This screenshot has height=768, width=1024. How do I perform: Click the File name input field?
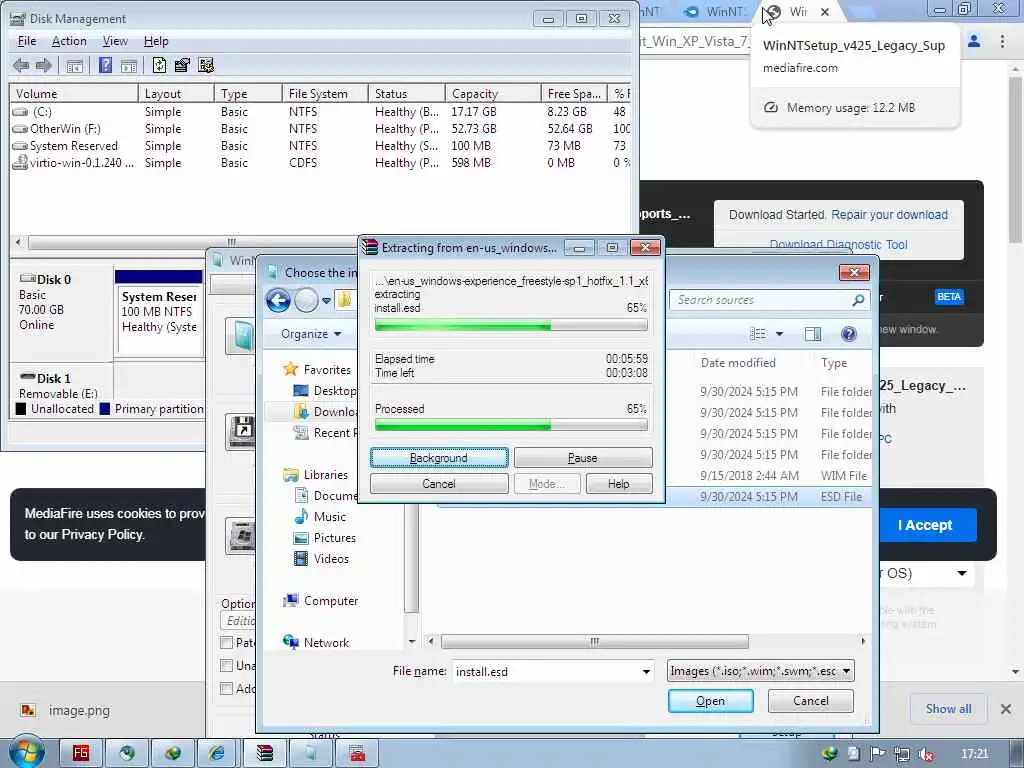pos(553,671)
